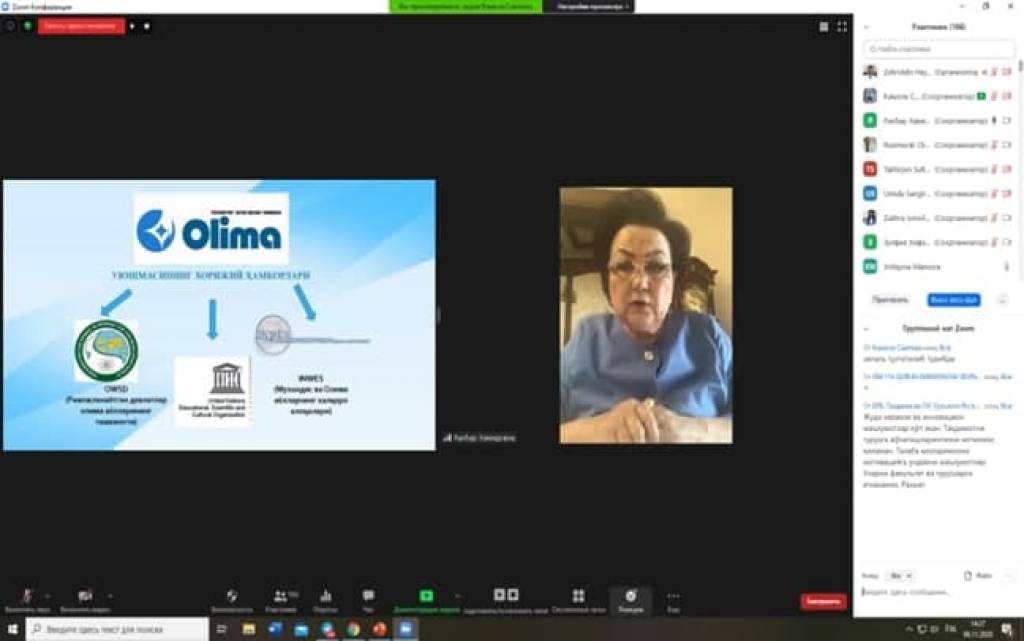Click the blue Mute All button
Viewport: 1024px width, 641px height.
point(953,300)
